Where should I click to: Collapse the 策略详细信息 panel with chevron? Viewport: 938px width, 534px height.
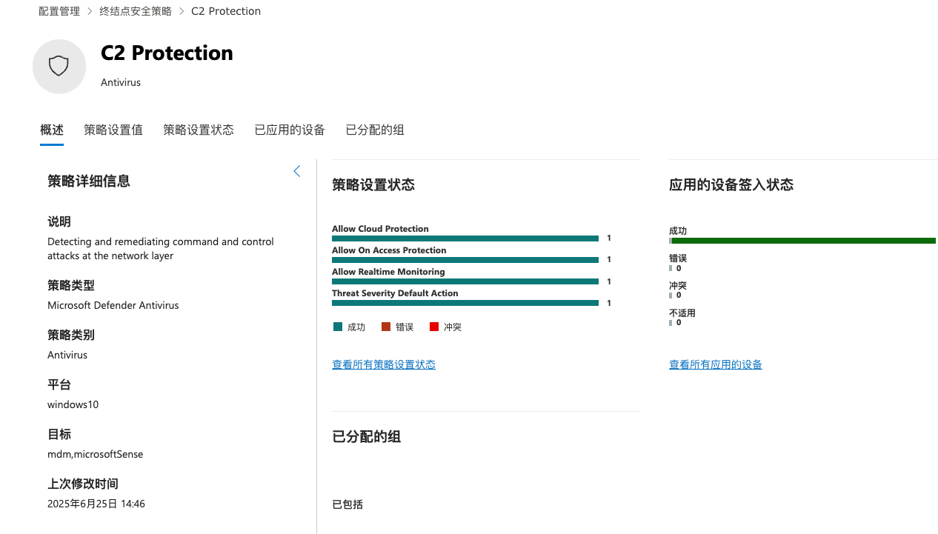[x=297, y=171]
